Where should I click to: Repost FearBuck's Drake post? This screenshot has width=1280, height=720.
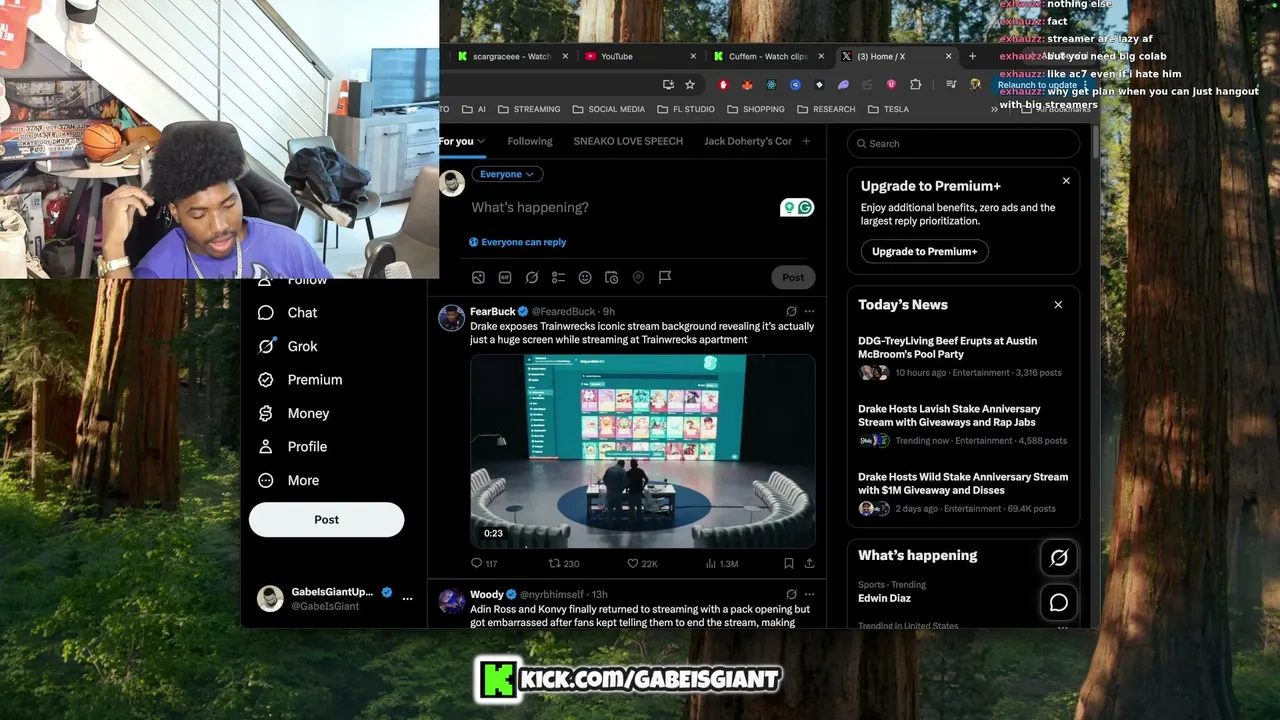point(564,564)
